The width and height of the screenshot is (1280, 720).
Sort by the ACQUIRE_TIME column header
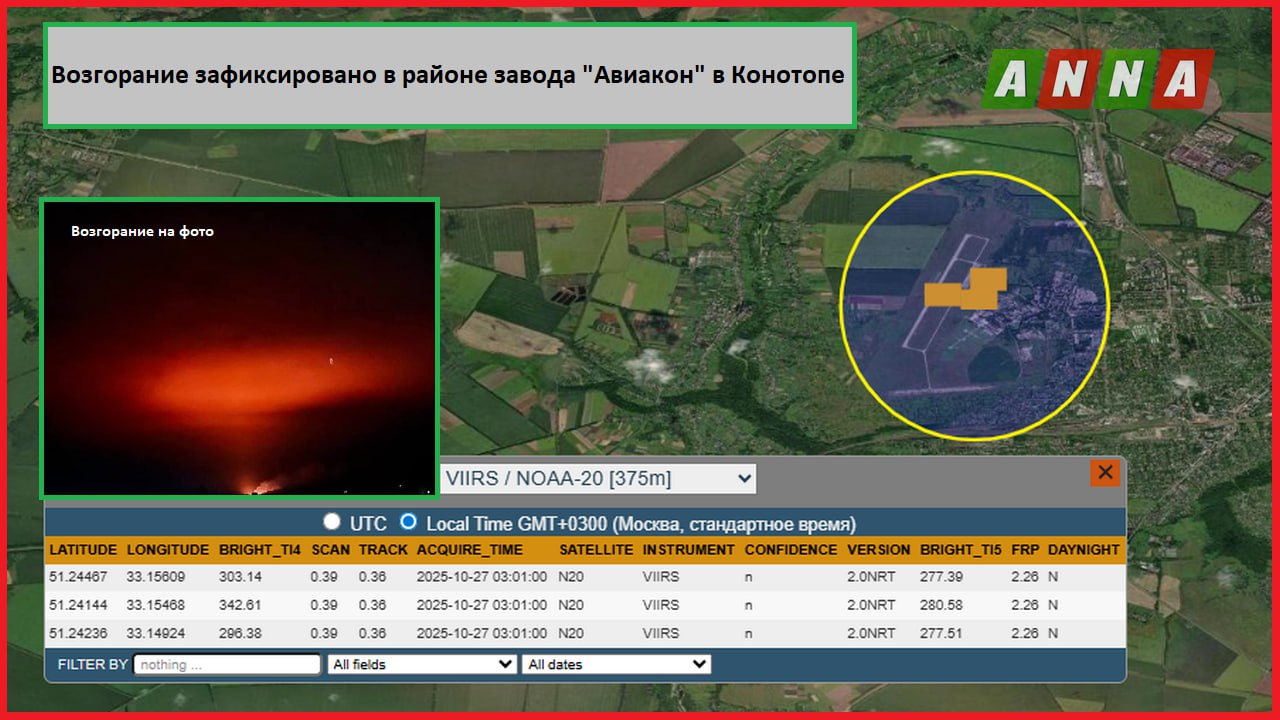click(x=469, y=550)
